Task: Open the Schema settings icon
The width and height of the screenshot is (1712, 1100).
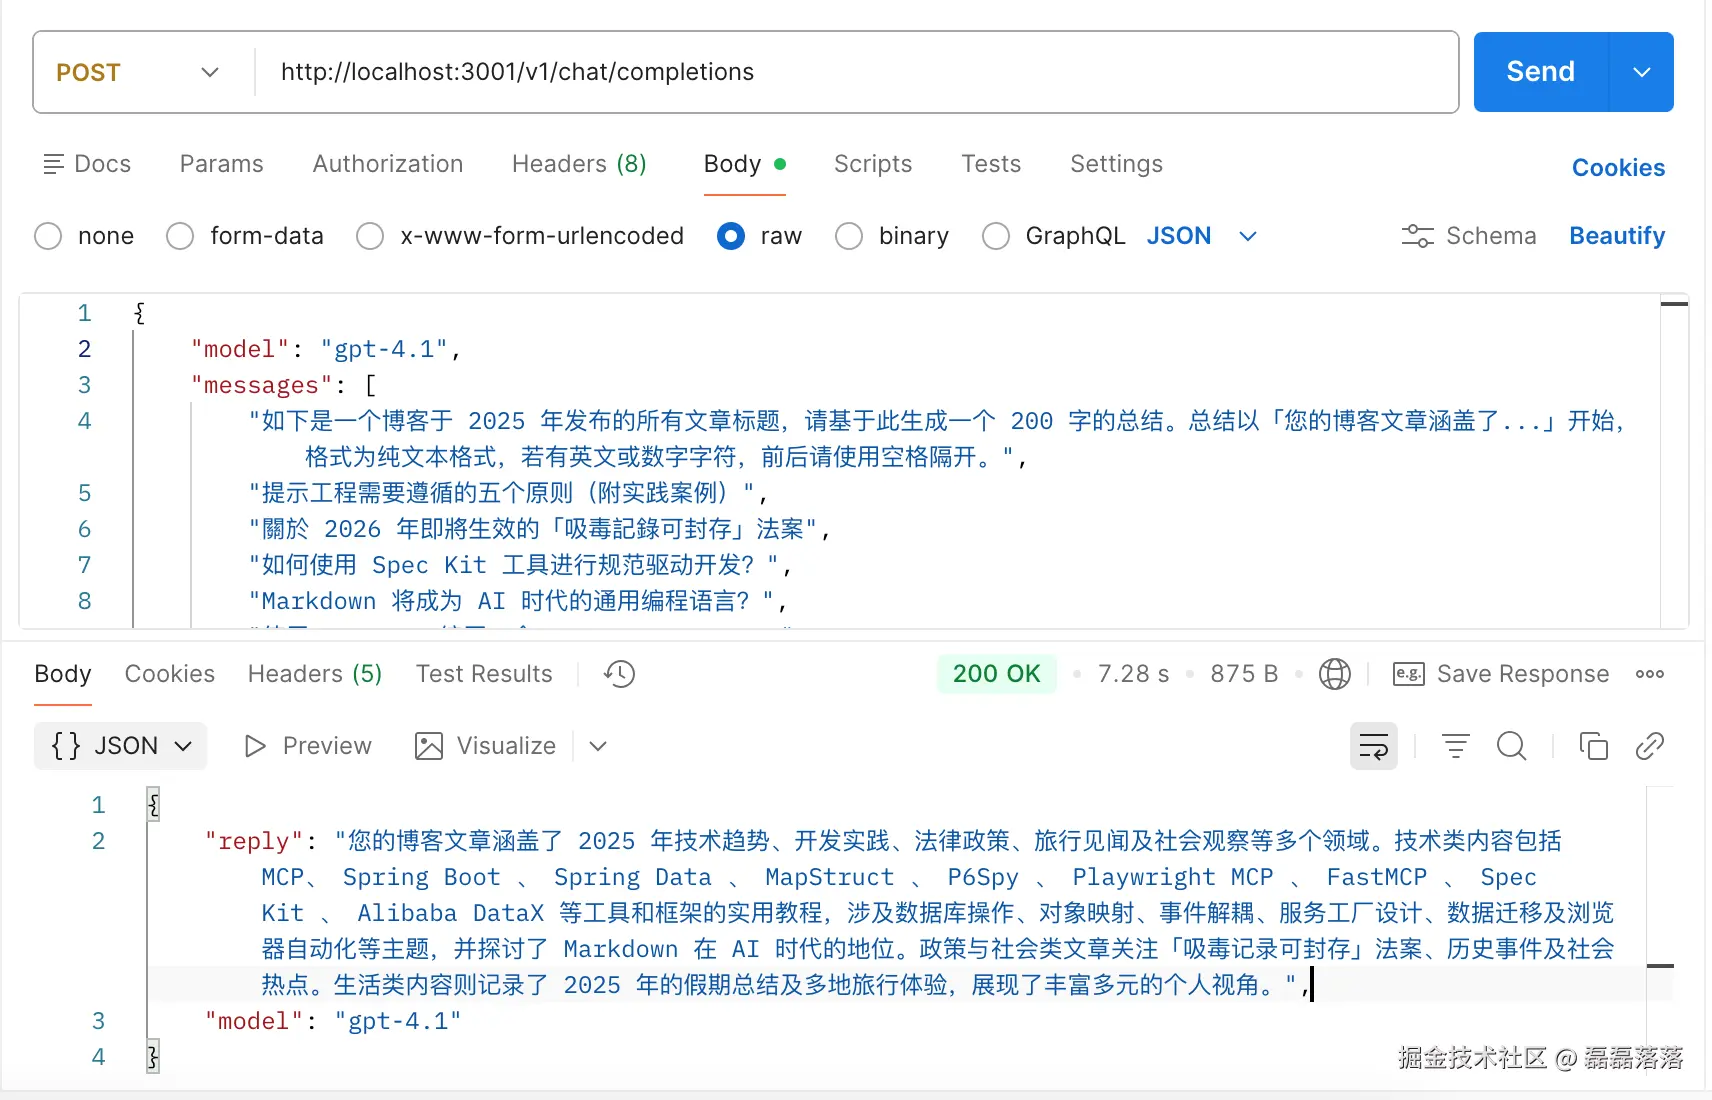Action: pos(1417,236)
